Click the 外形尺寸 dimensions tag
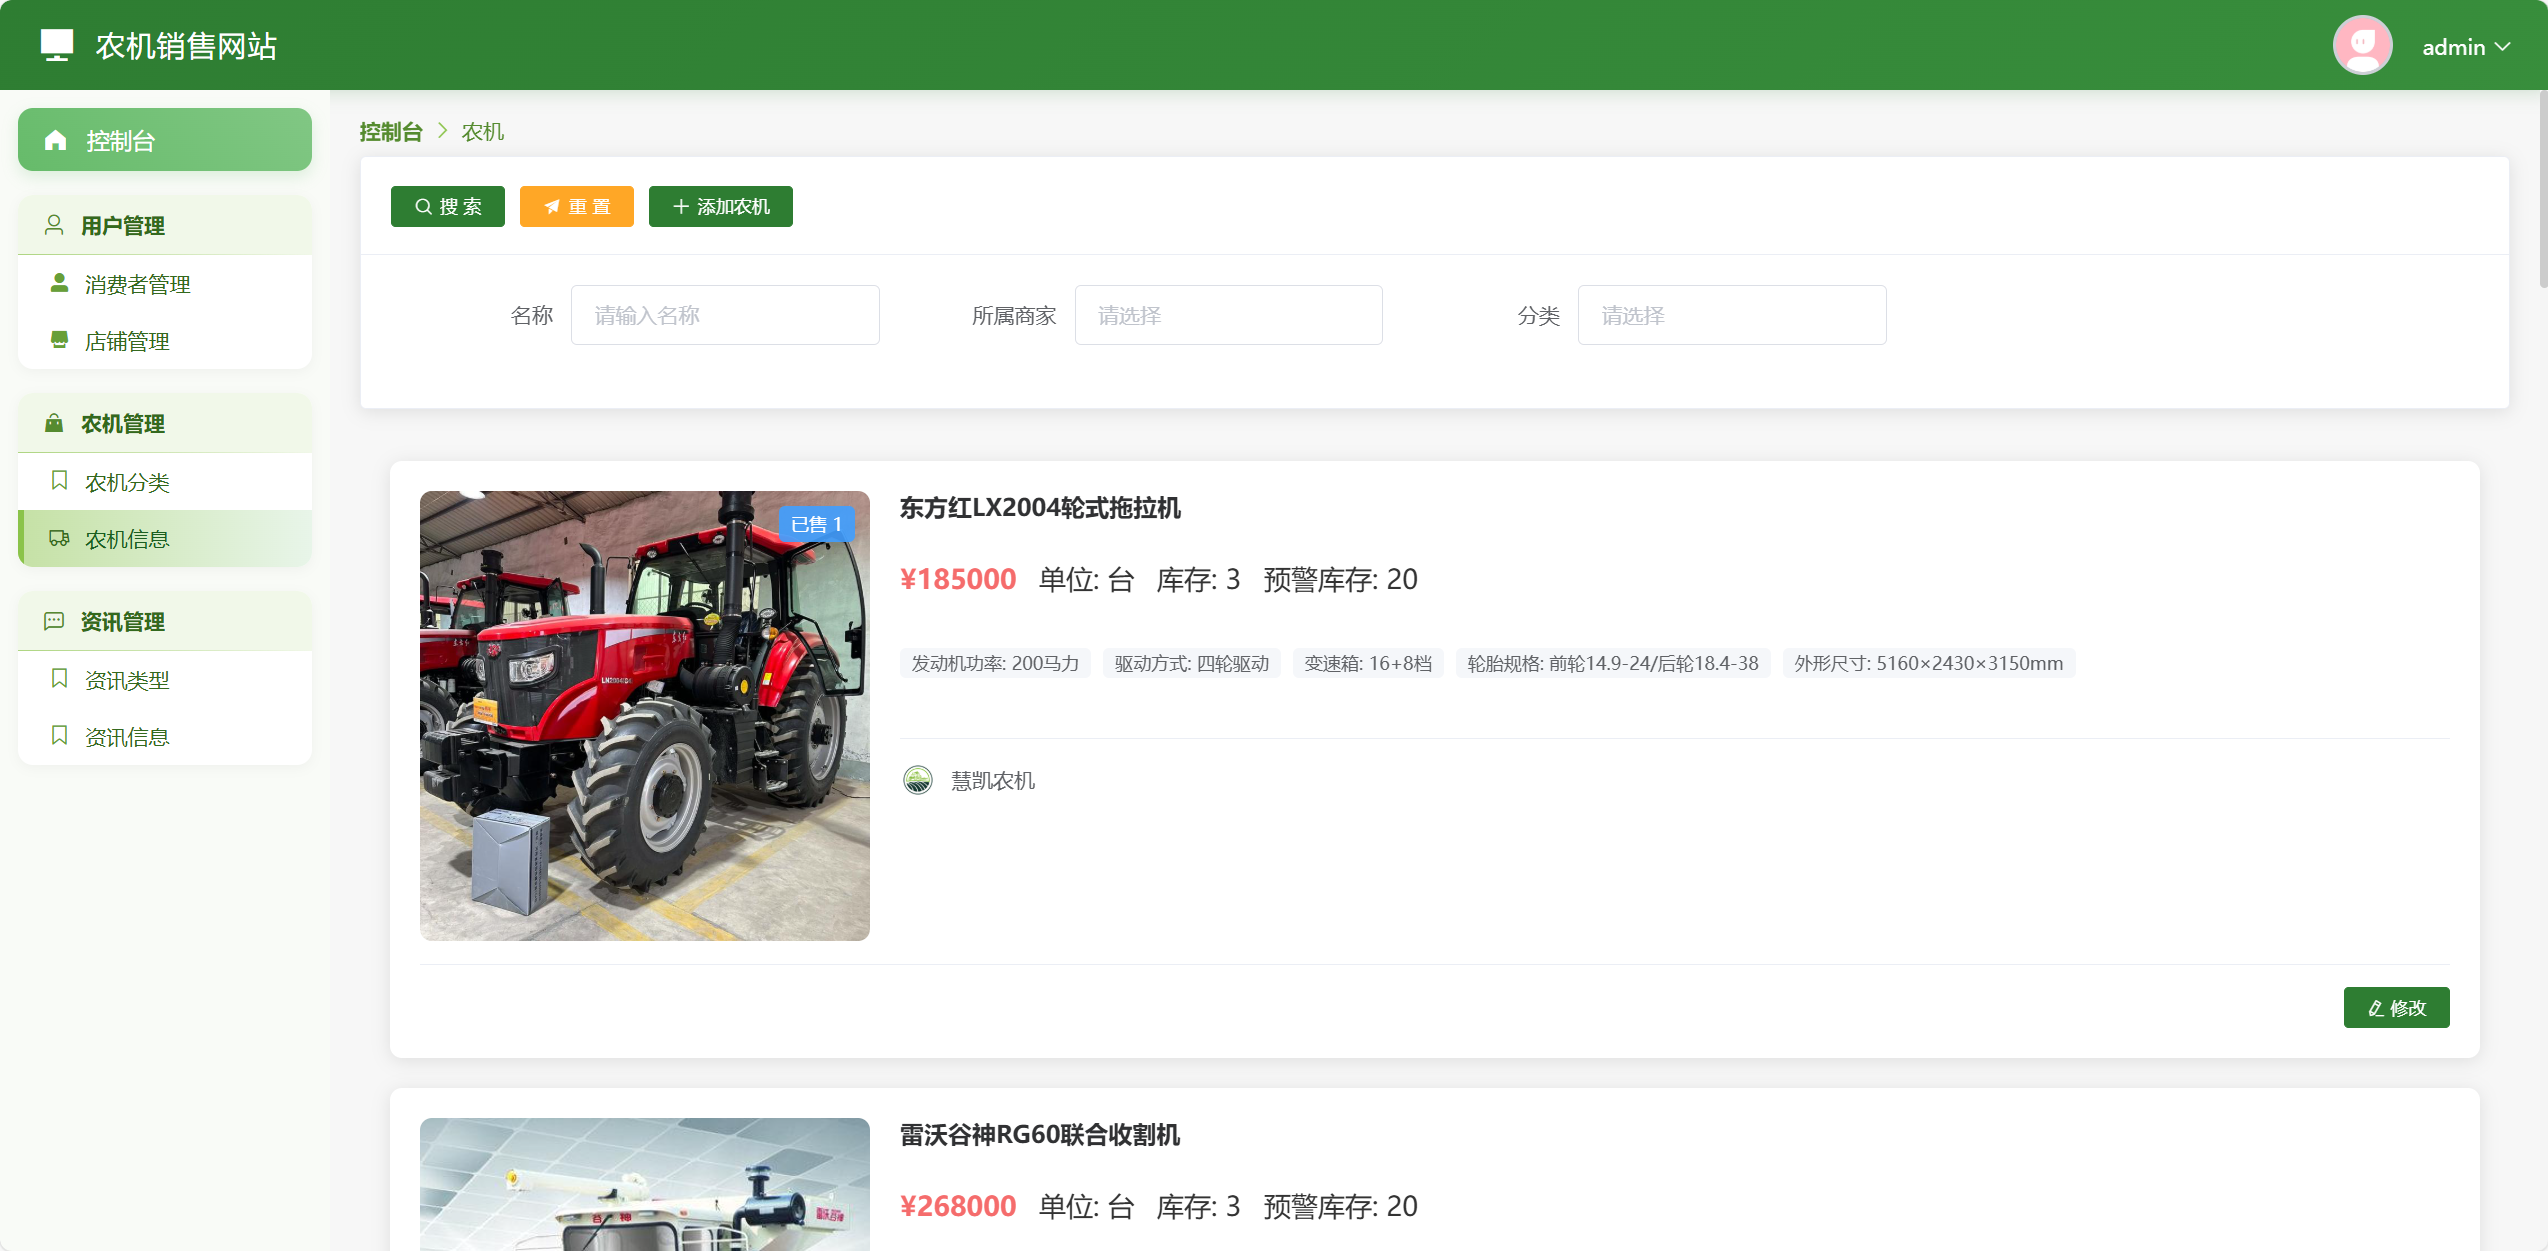Screen dimensions: 2548x1251 pyautogui.click(x=1929, y=663)
